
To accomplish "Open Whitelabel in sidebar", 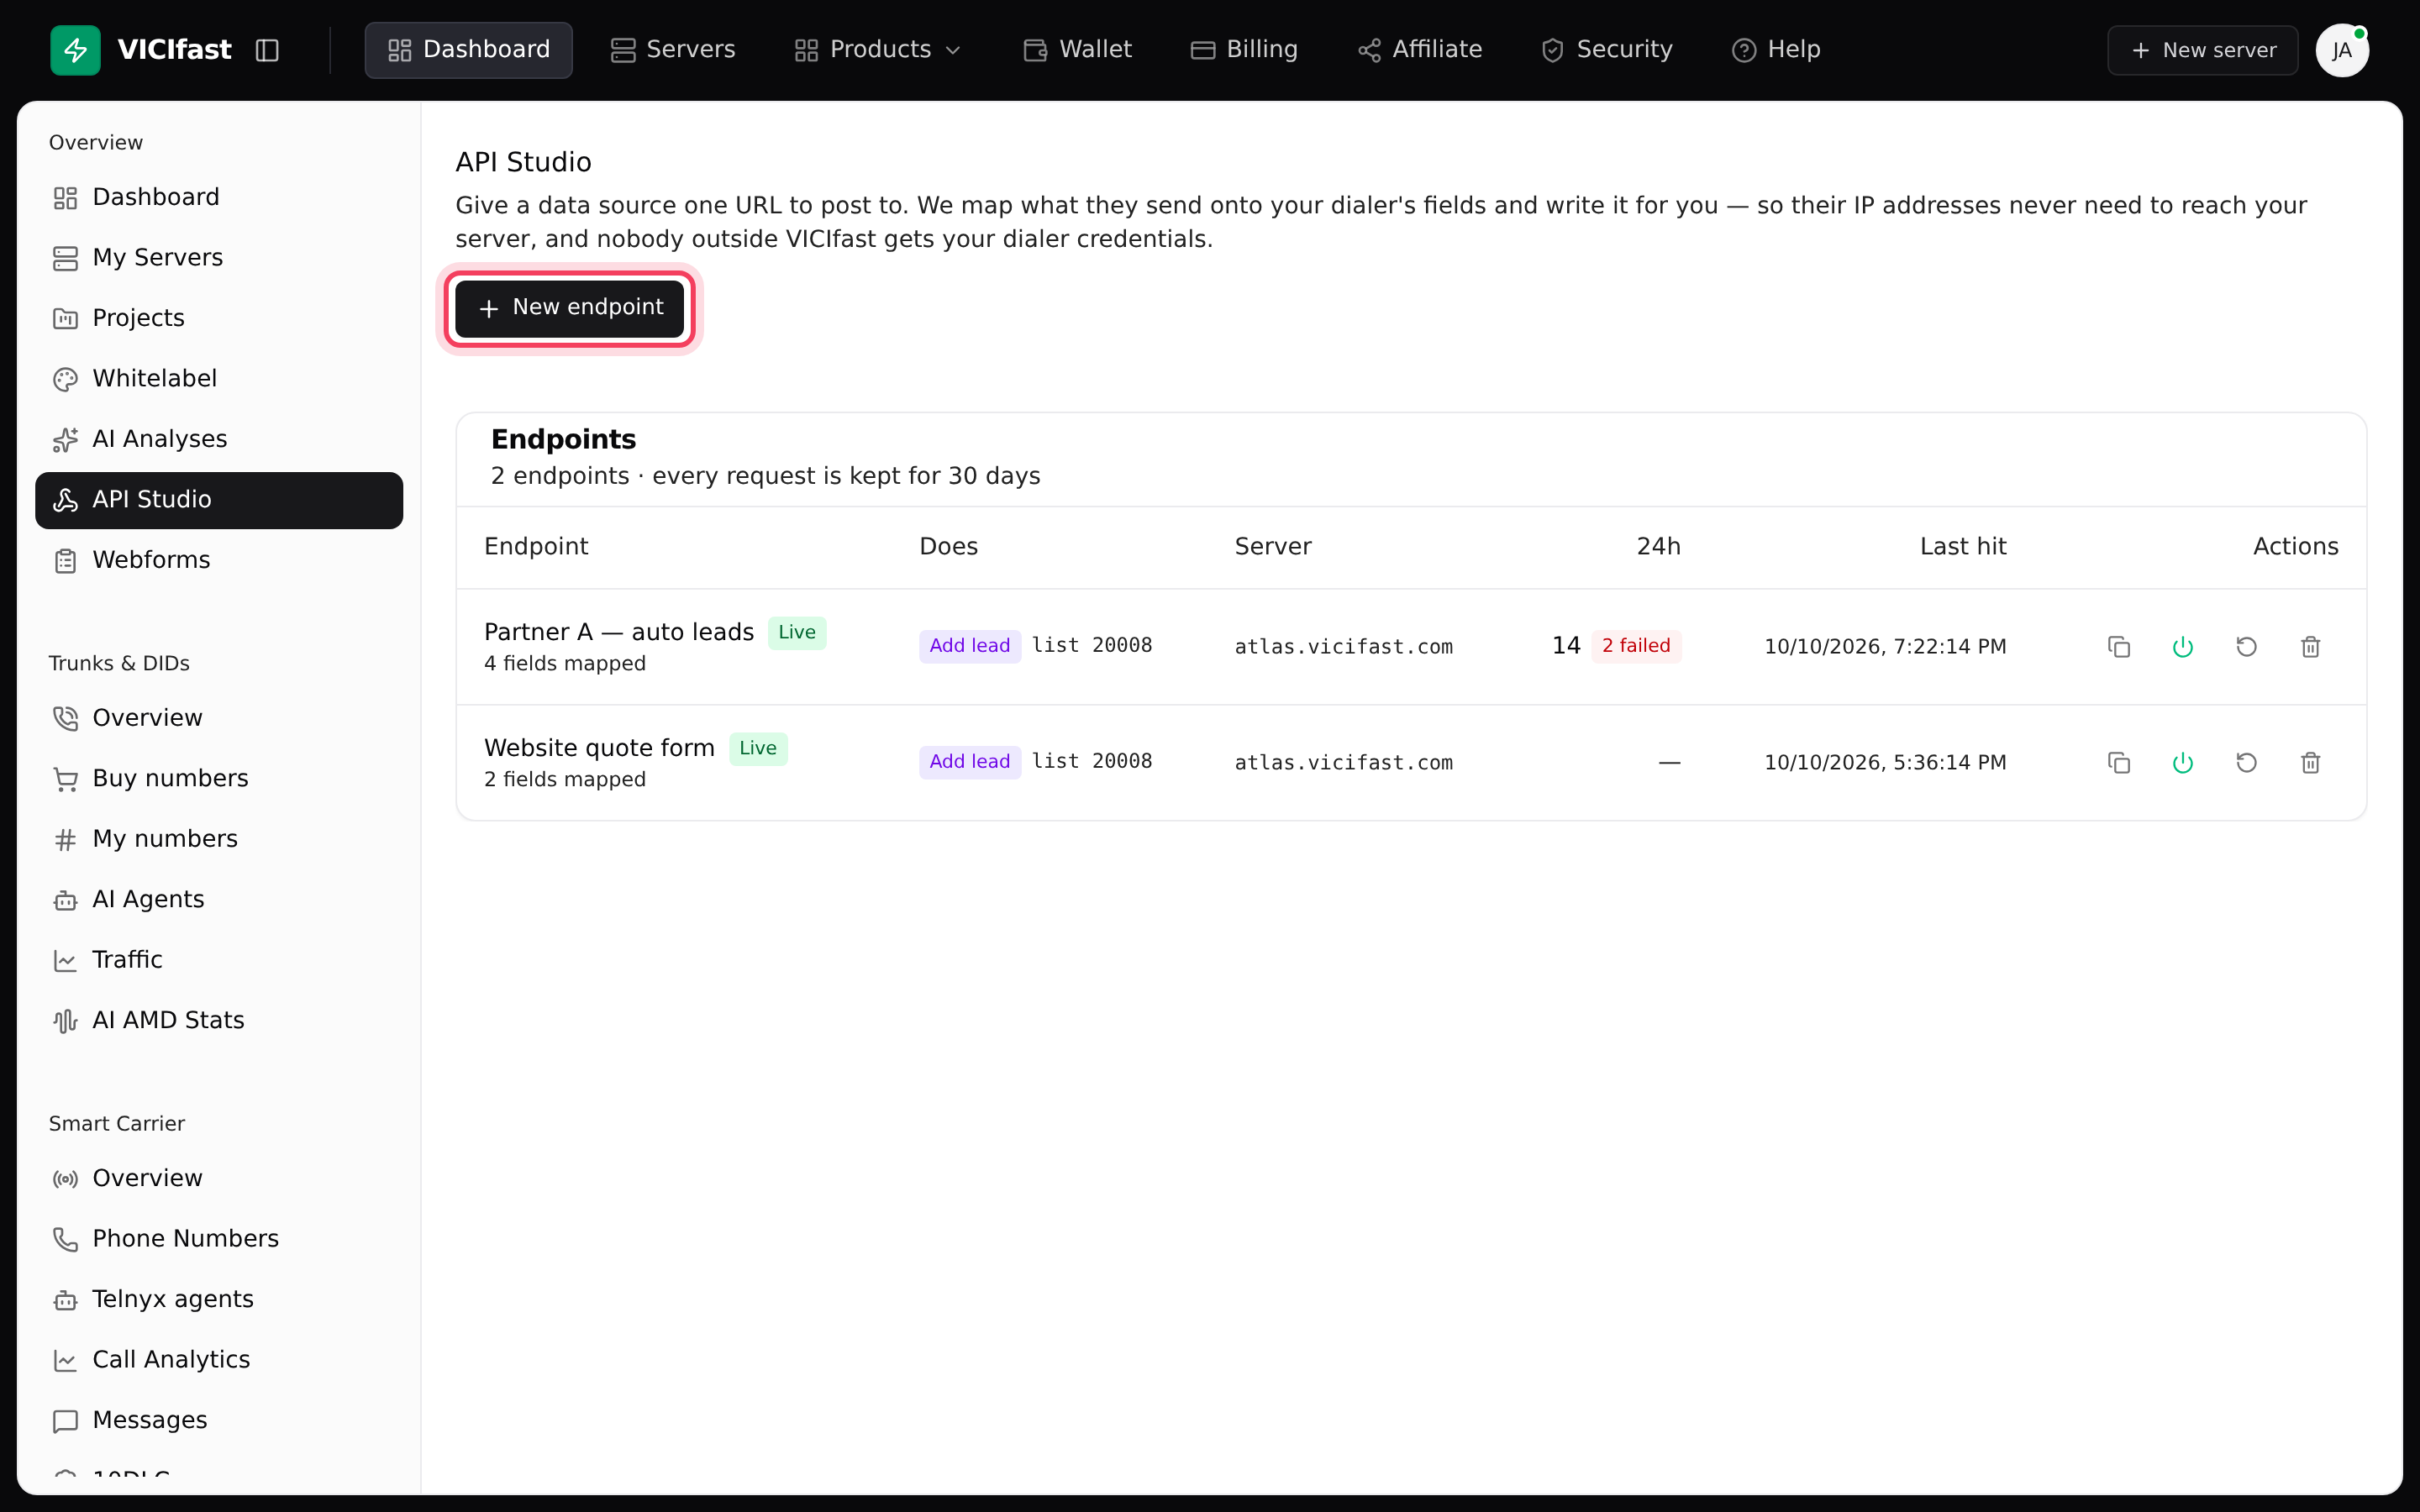I will pyautogui.click(x=219, y=379).
